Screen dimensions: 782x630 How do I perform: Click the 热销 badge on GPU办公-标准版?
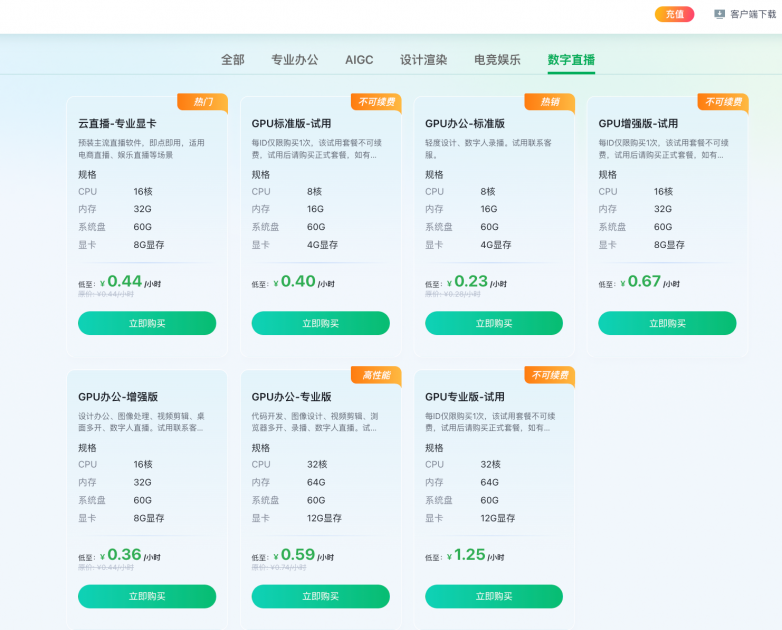click(550, 102)
